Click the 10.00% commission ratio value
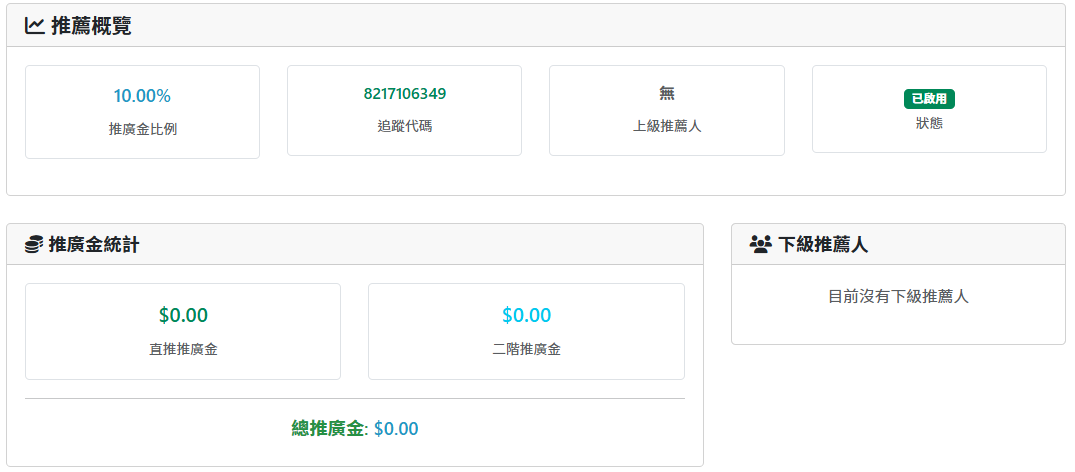The height and width of the screenshot is (472, 1075). pyautogui.click(x=142, y=96)
